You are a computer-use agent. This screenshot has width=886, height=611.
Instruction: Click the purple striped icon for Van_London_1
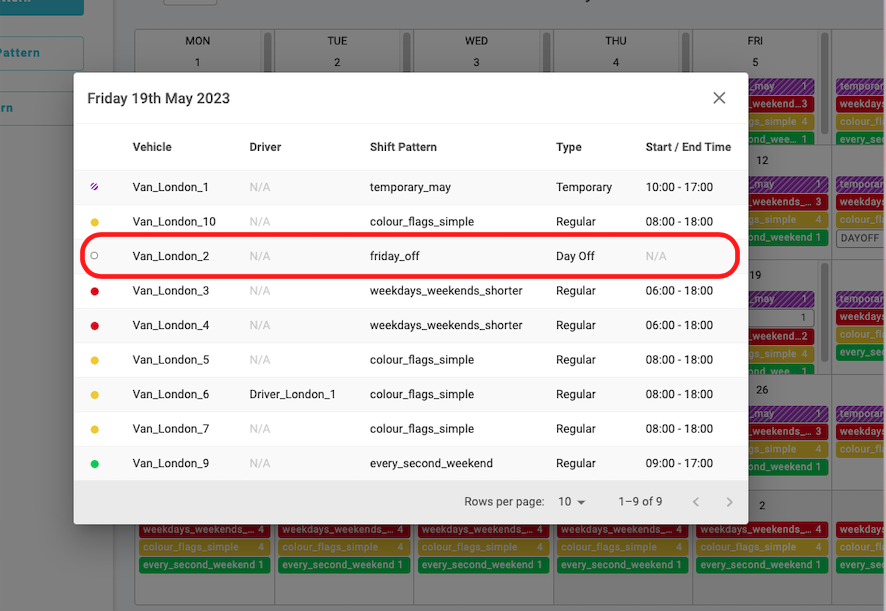(x=95, y=187)
